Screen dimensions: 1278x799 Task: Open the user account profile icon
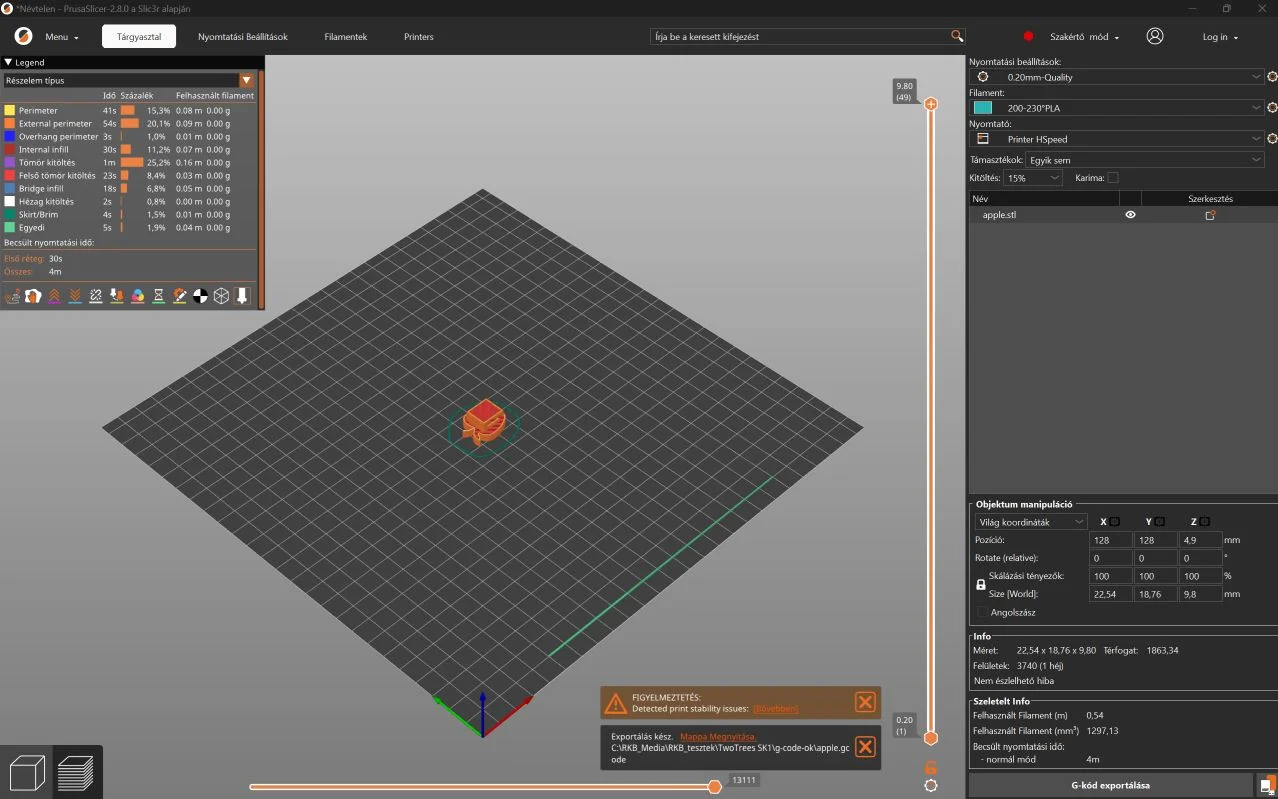1155,36
